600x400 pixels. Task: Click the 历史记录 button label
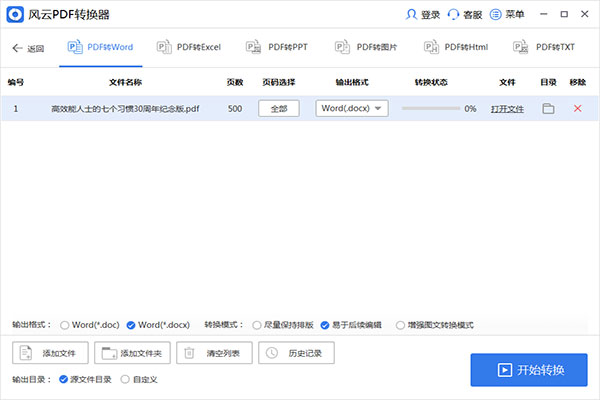[x=305, y=353]
